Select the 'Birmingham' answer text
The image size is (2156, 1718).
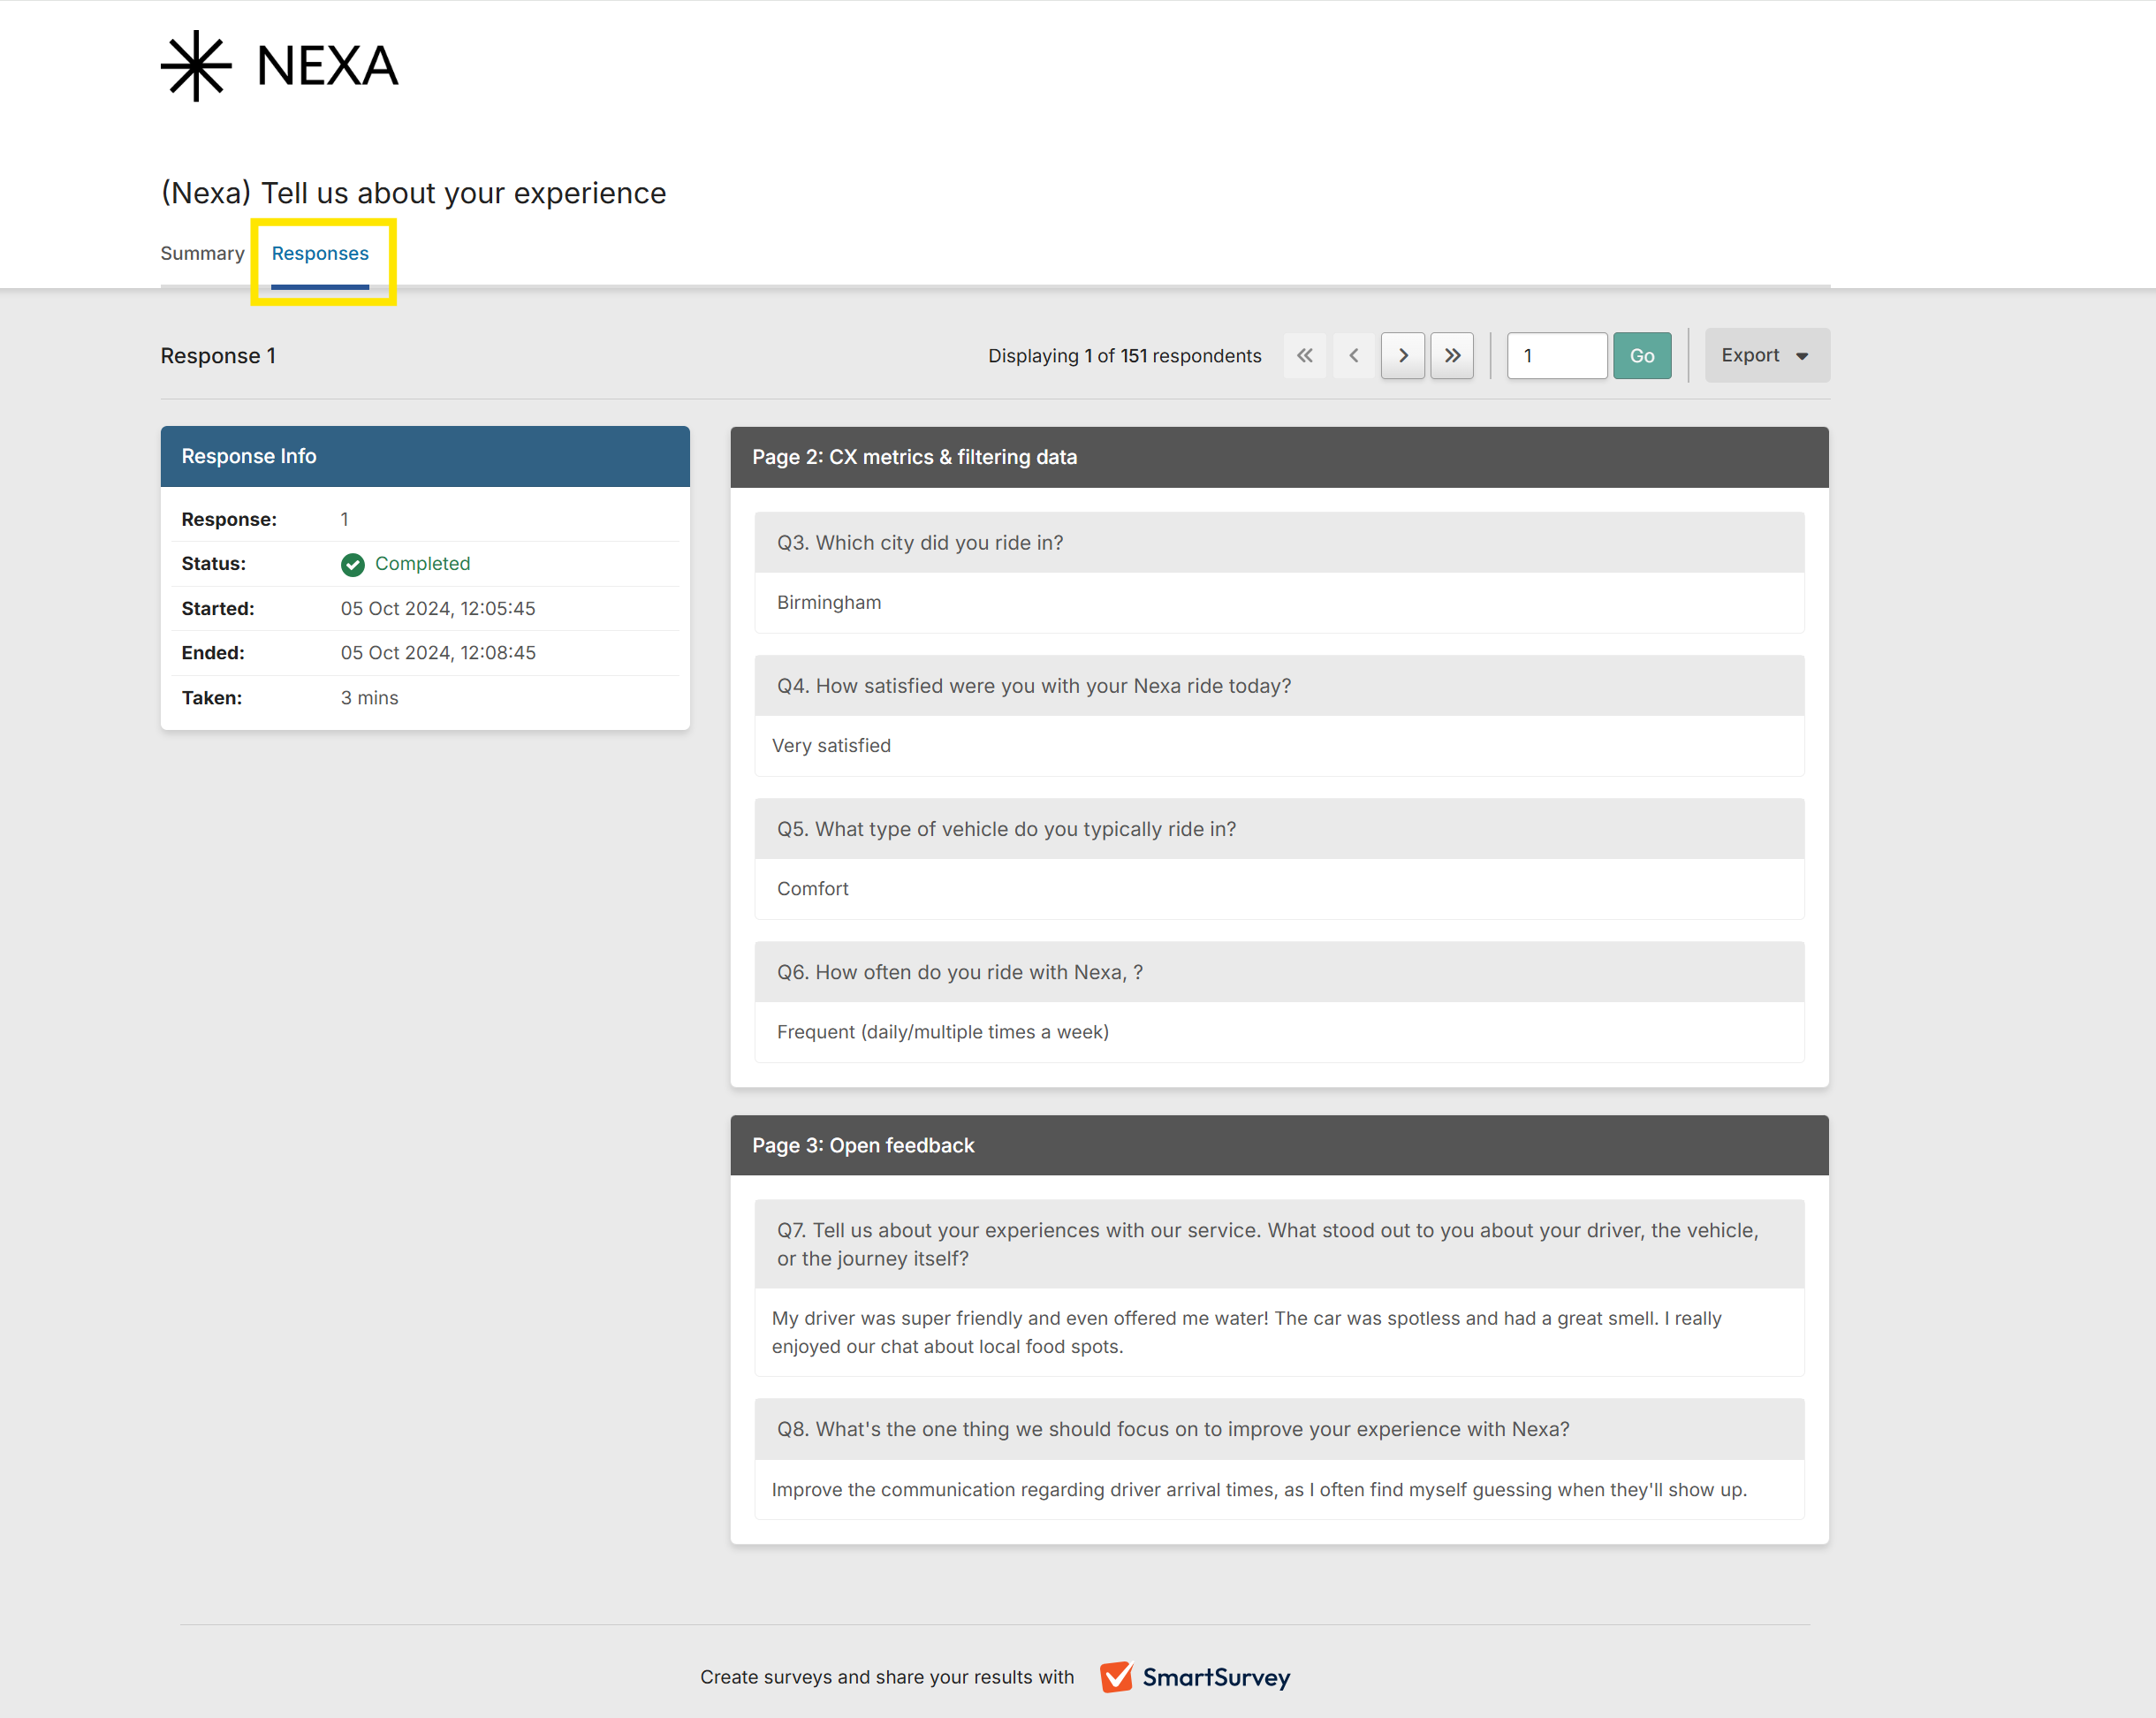829,602
